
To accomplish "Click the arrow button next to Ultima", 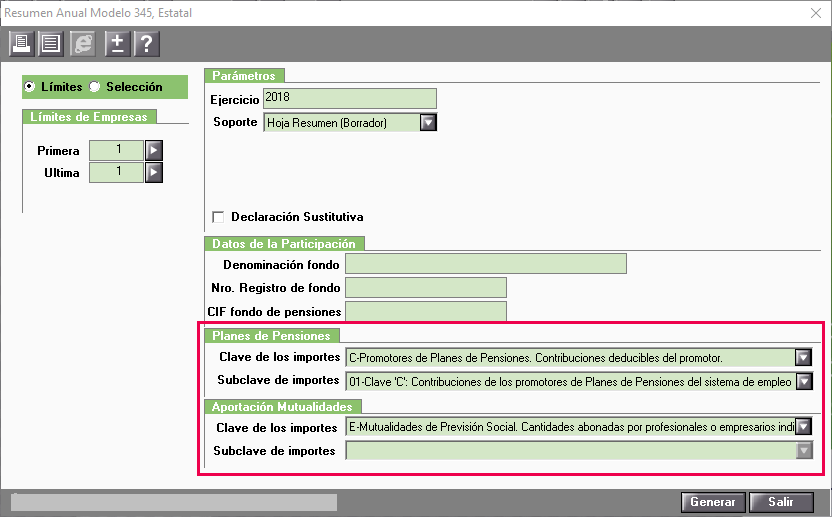I will click(x=154, y=173).
